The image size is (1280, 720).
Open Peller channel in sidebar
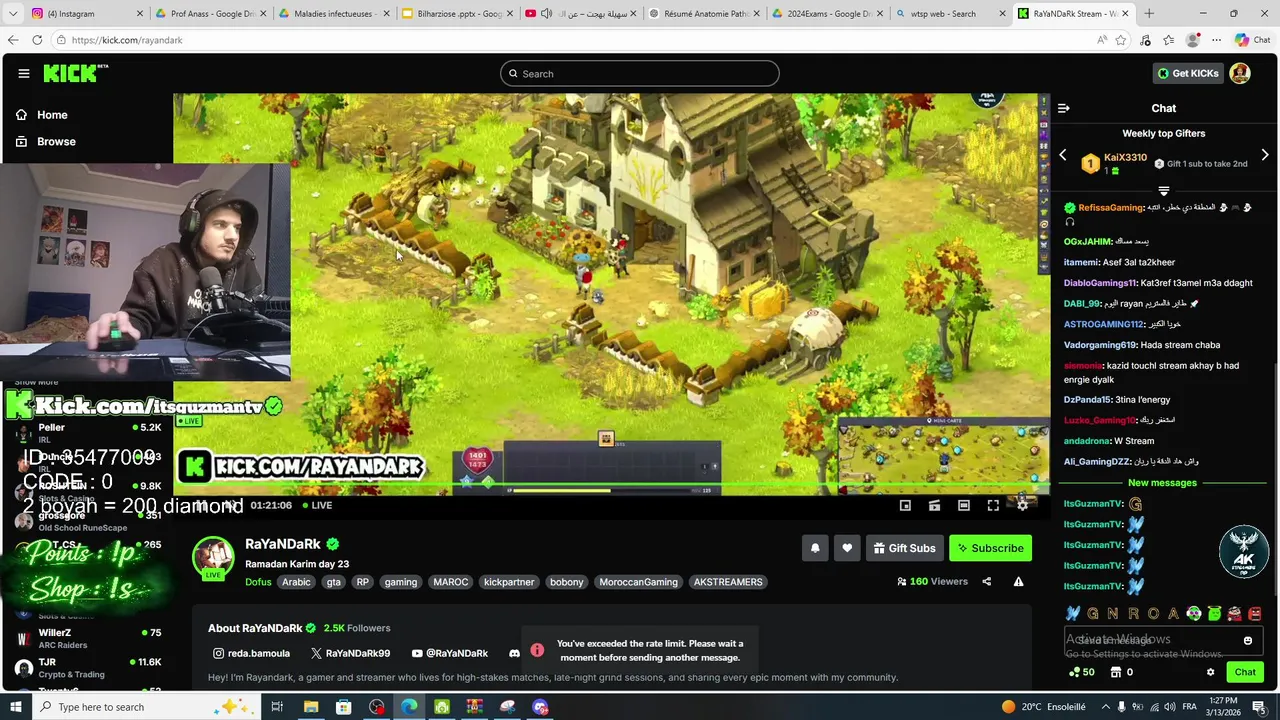coord(88,433)
